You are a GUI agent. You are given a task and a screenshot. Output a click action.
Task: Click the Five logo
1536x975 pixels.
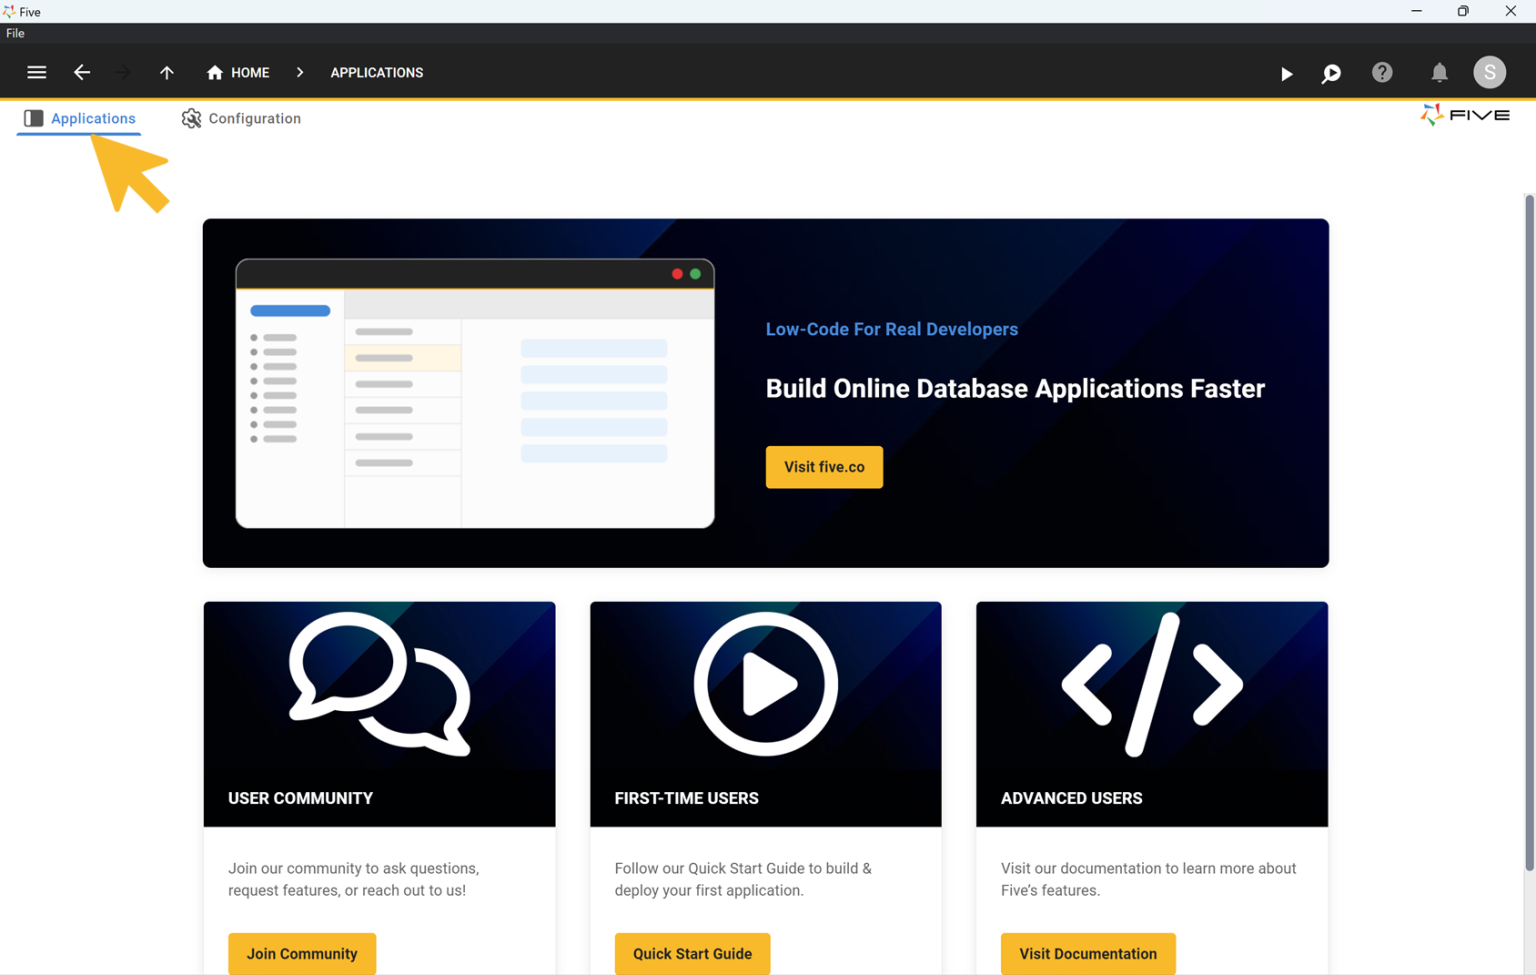click(1464, 114)
